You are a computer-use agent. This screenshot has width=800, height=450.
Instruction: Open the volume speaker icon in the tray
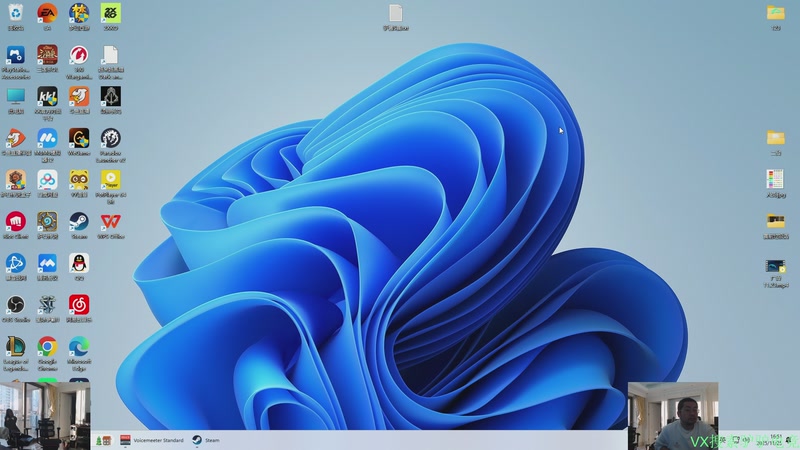coord(746,440)
